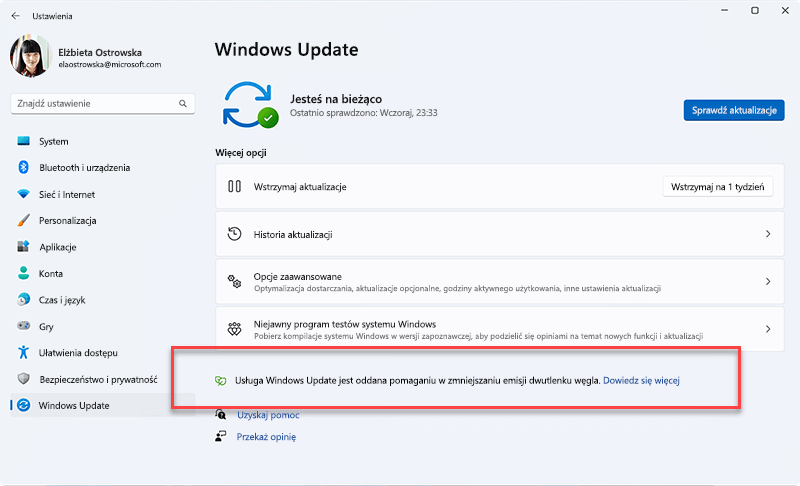Open the System settings category
This screenshot has width=800, height=486.
[x=54, y=141]
